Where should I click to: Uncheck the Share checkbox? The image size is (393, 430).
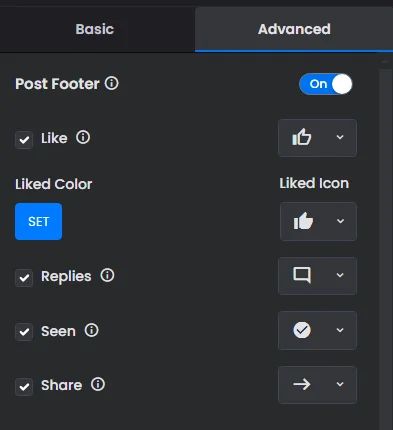[24, 387]
